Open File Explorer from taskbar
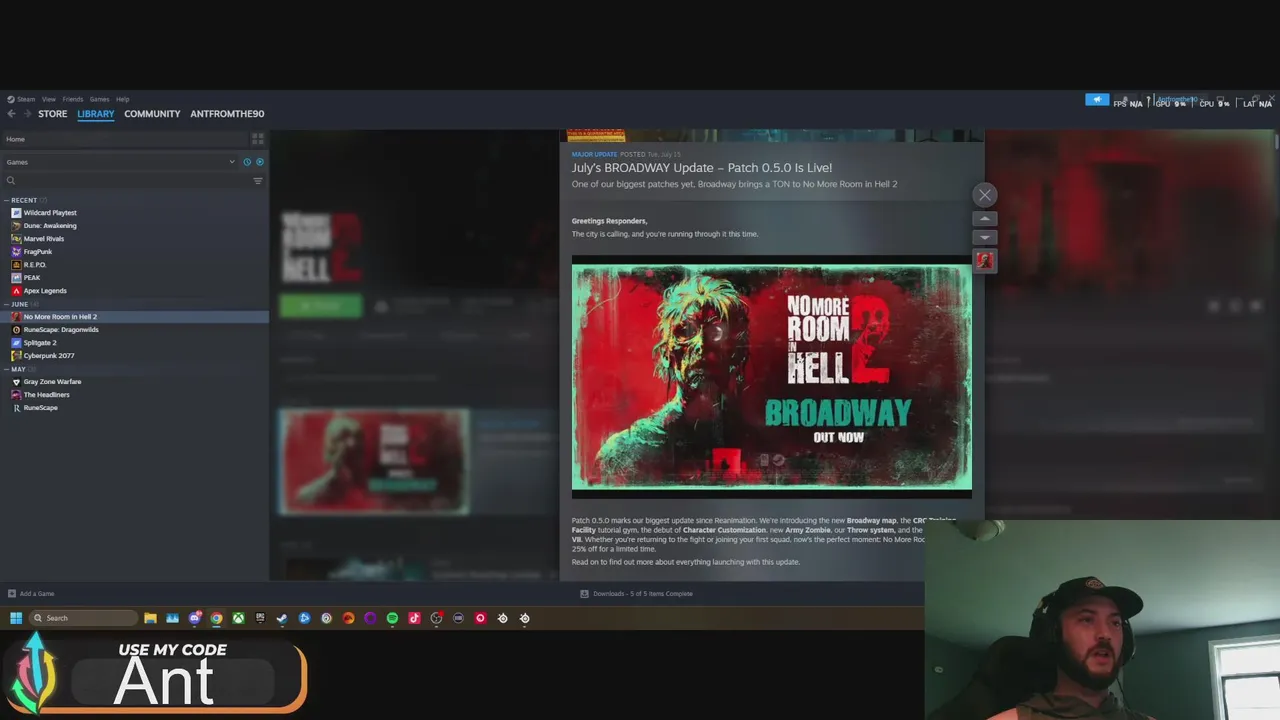1280x720 pixels. (150, 618)
